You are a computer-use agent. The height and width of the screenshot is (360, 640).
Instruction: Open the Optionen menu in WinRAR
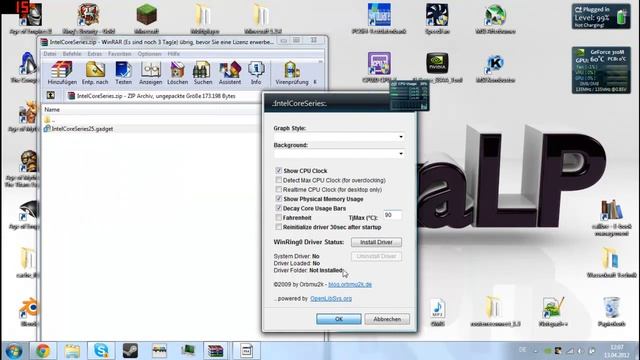click(x=149, y=53)
